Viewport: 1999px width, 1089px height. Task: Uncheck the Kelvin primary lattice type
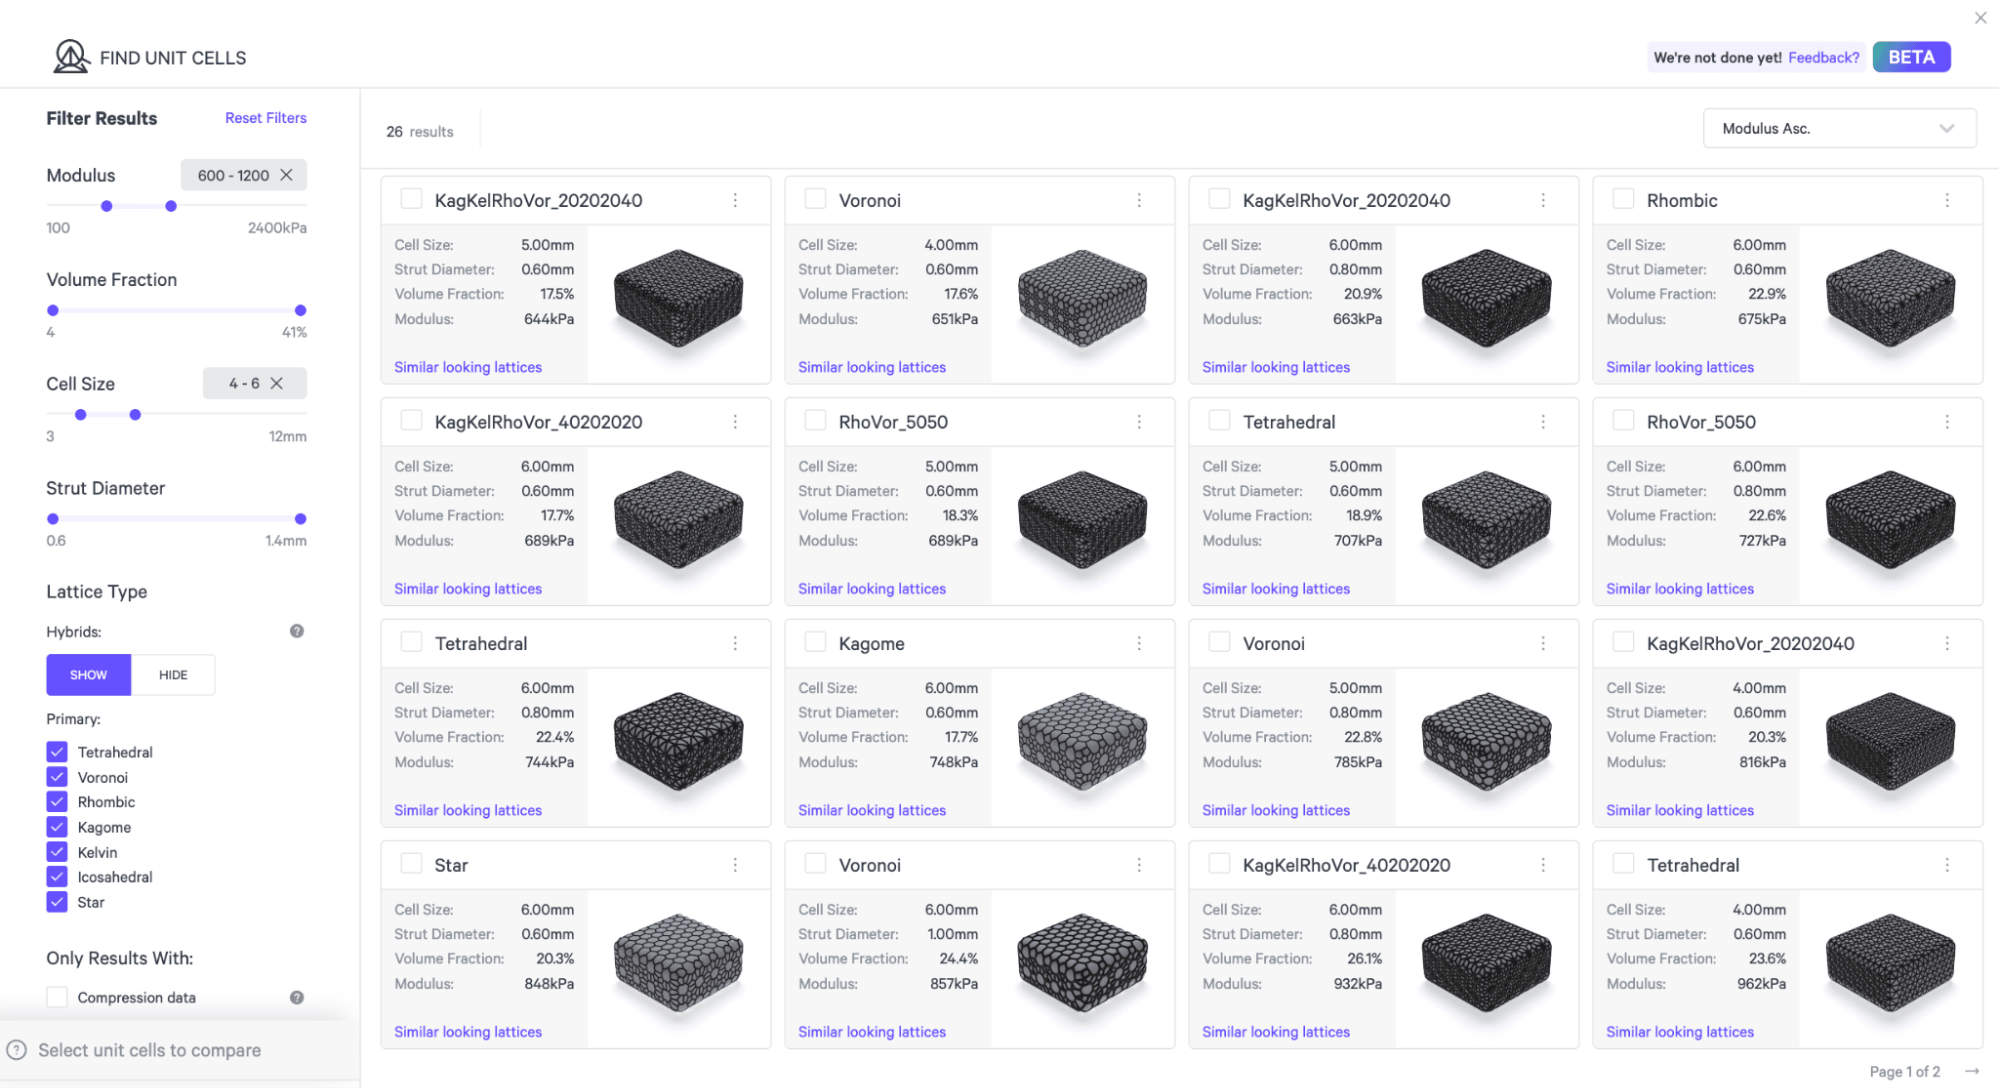tap(57, 852)
